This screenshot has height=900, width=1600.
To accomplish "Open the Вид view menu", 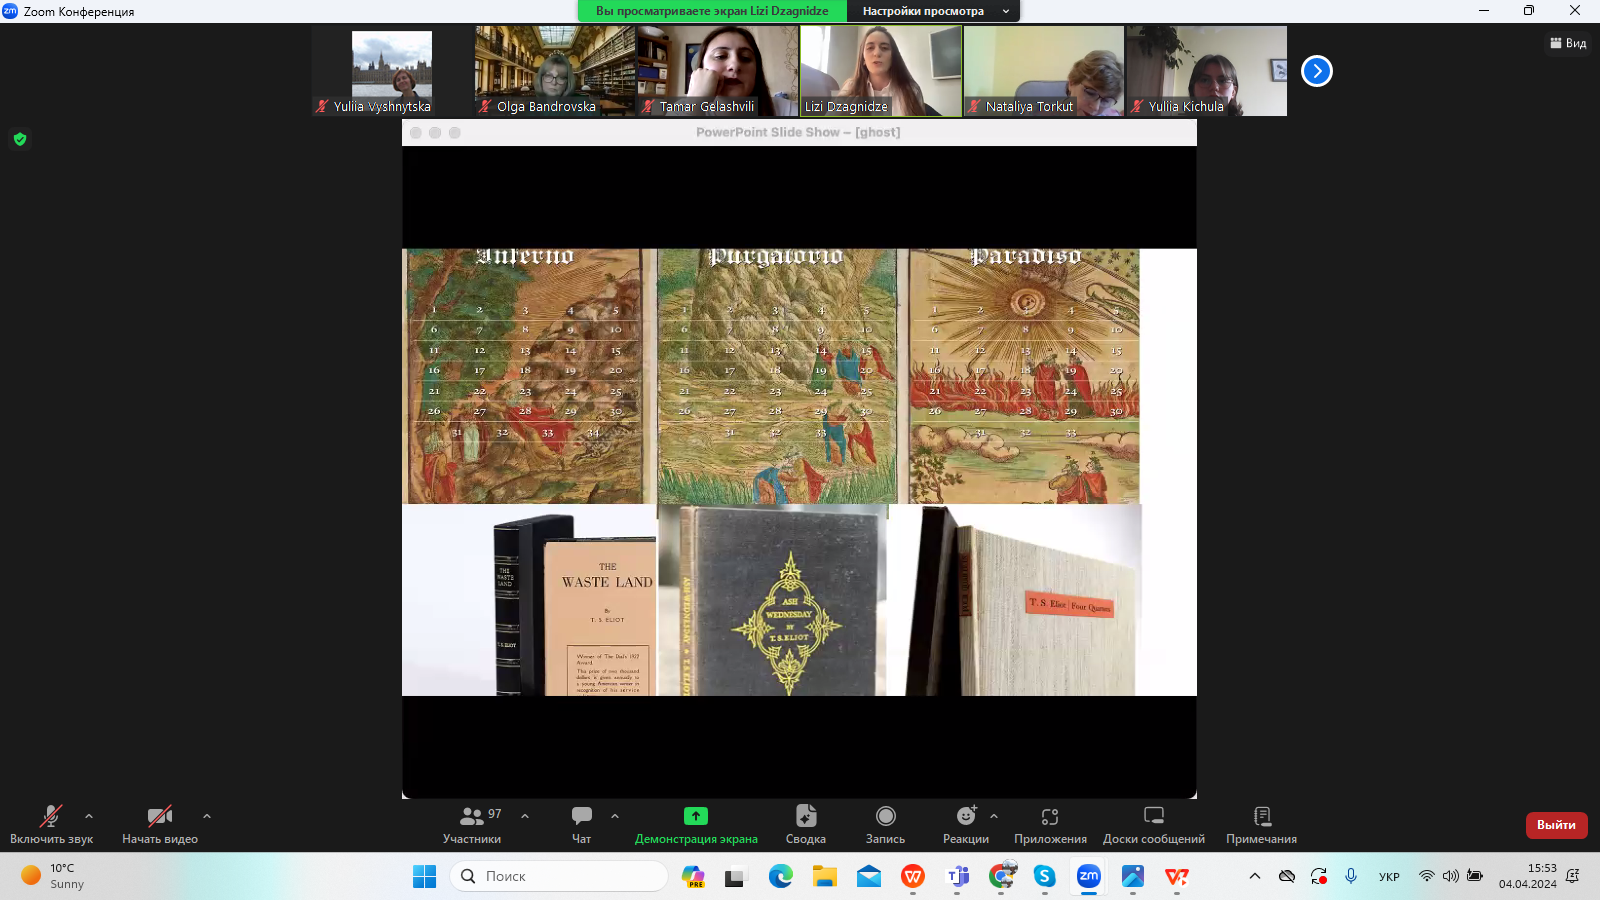I will click(x=1568, y=43).
